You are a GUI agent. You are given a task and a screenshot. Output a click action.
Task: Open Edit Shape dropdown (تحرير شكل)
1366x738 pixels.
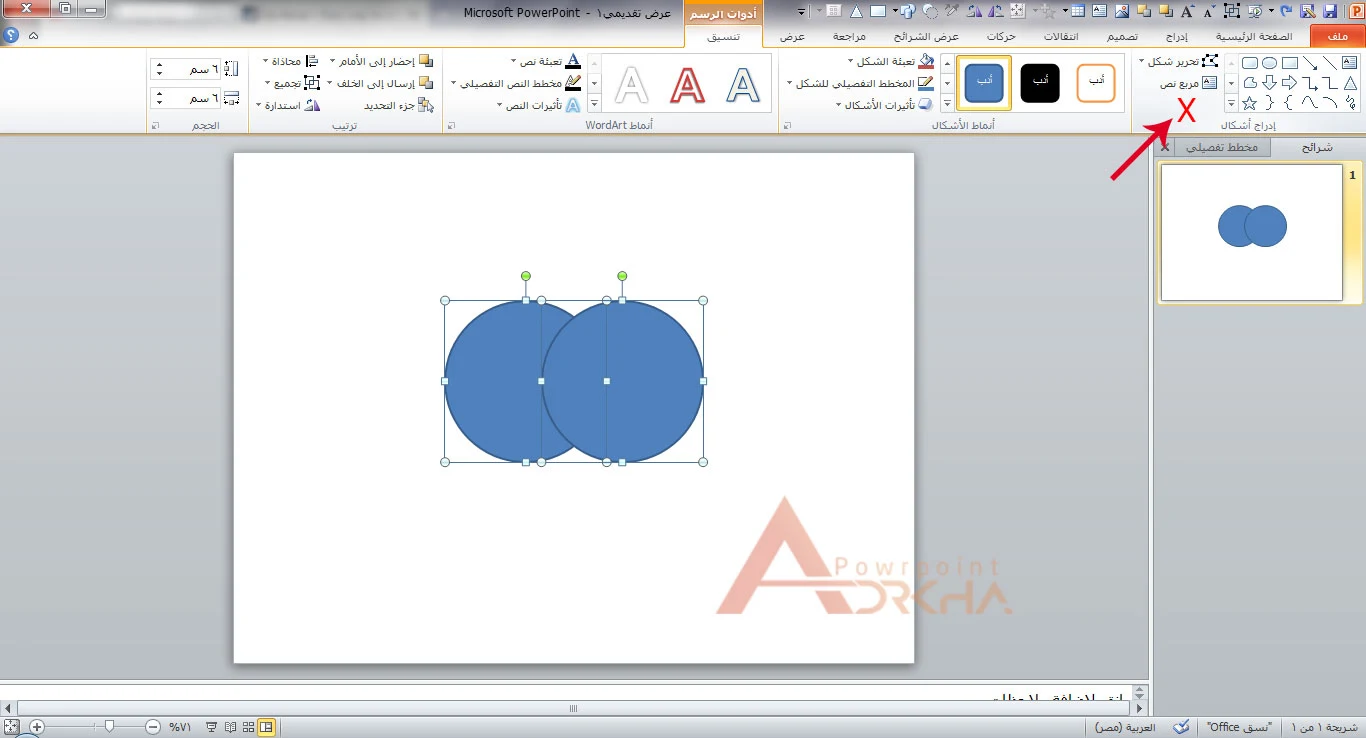click(x=1179, y=61)
